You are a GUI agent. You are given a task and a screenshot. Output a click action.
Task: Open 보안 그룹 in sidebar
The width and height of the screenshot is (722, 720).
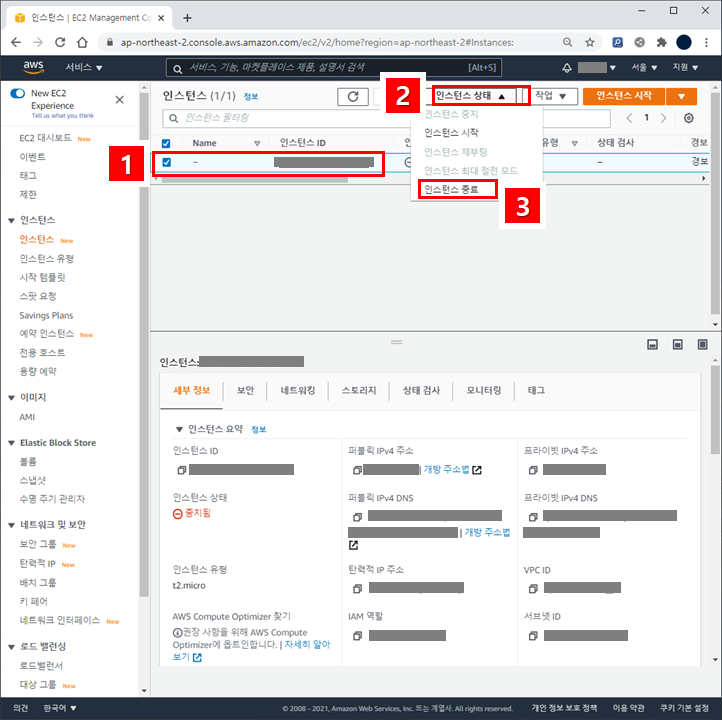tap(38, 544)
